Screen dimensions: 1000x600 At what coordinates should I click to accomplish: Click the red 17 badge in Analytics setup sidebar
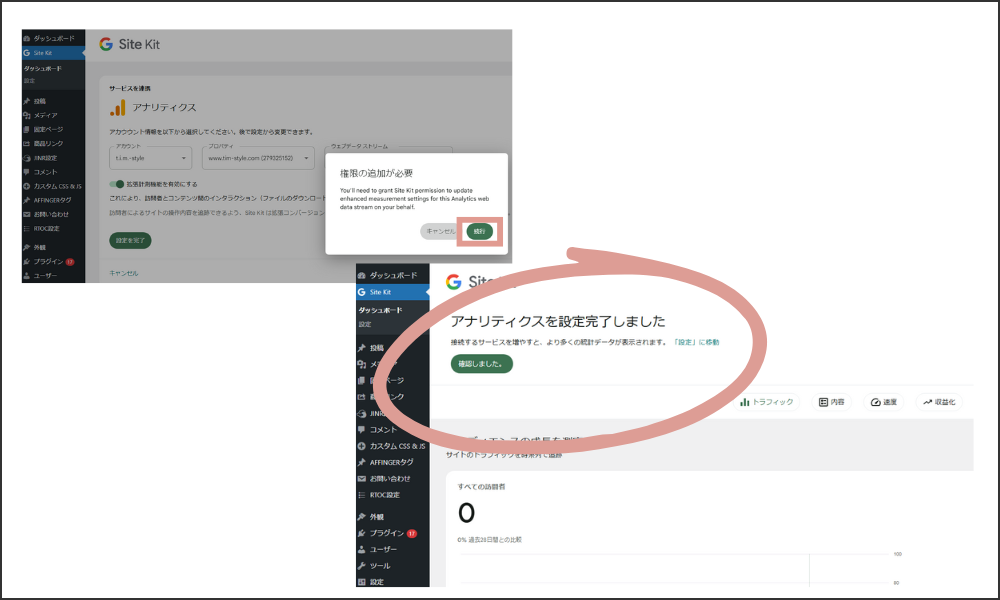(x=70, y=262)
